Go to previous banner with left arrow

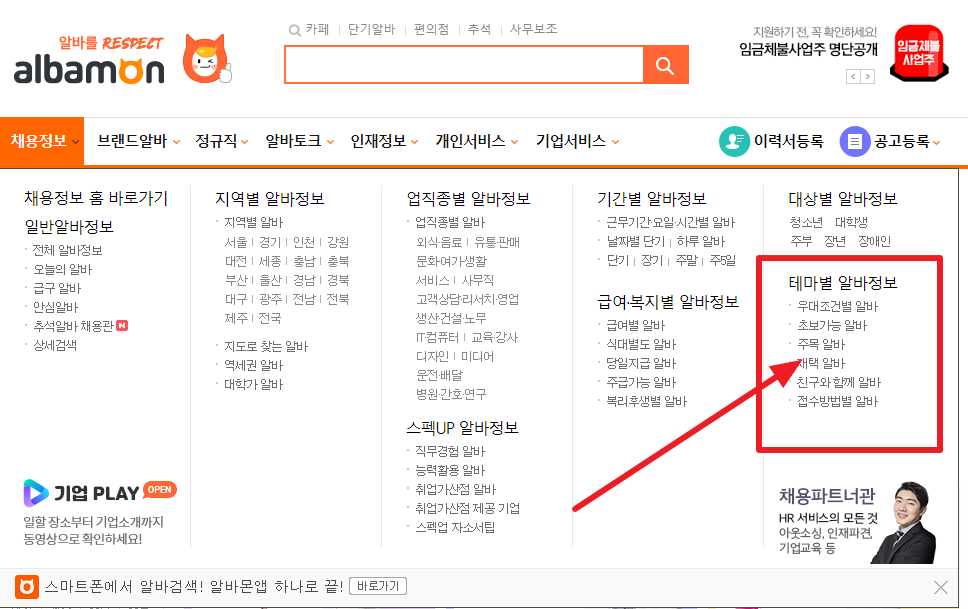[853, 77]
